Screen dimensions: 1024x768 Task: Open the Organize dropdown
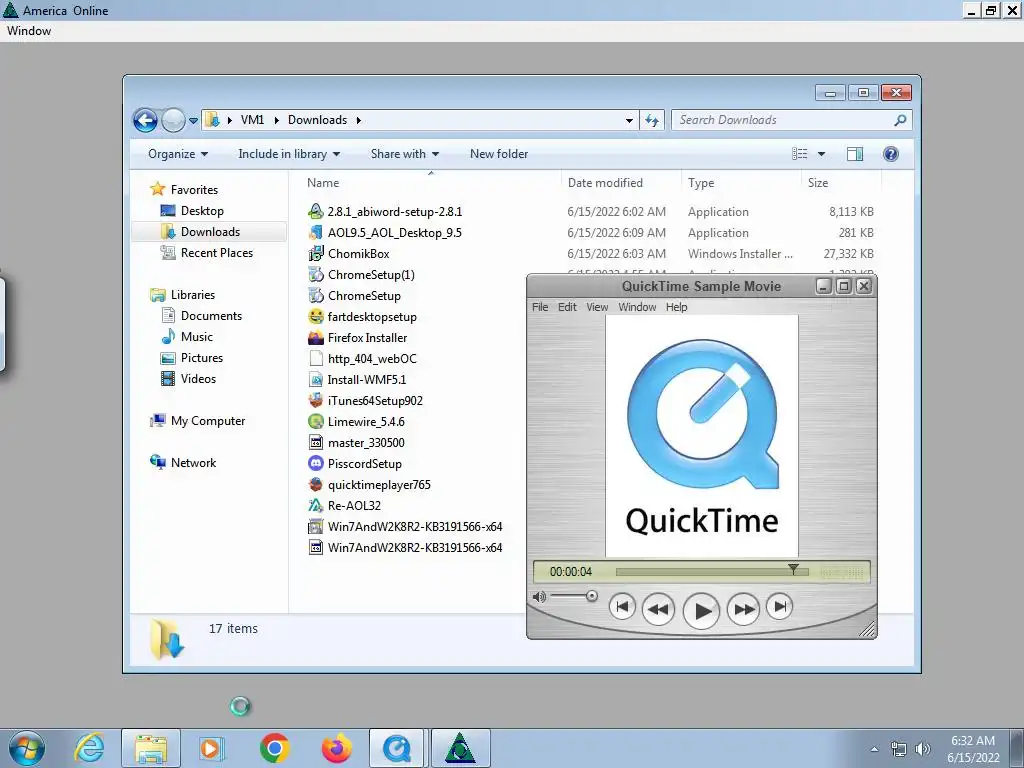coord(178,154)
